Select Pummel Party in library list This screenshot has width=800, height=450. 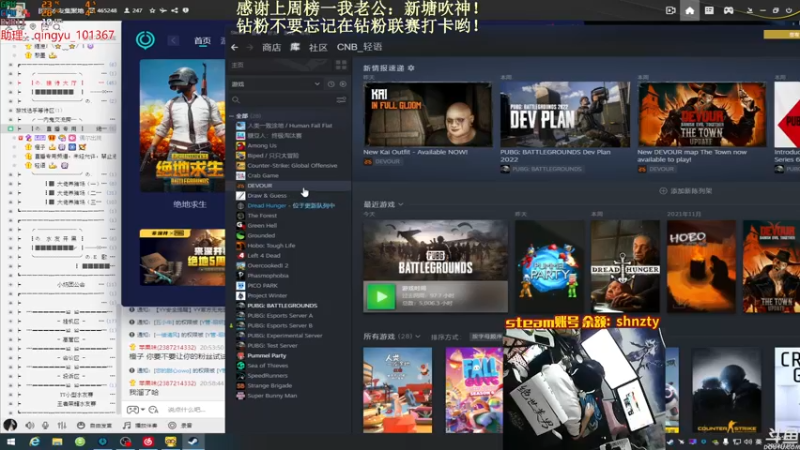tap(267, 356)
